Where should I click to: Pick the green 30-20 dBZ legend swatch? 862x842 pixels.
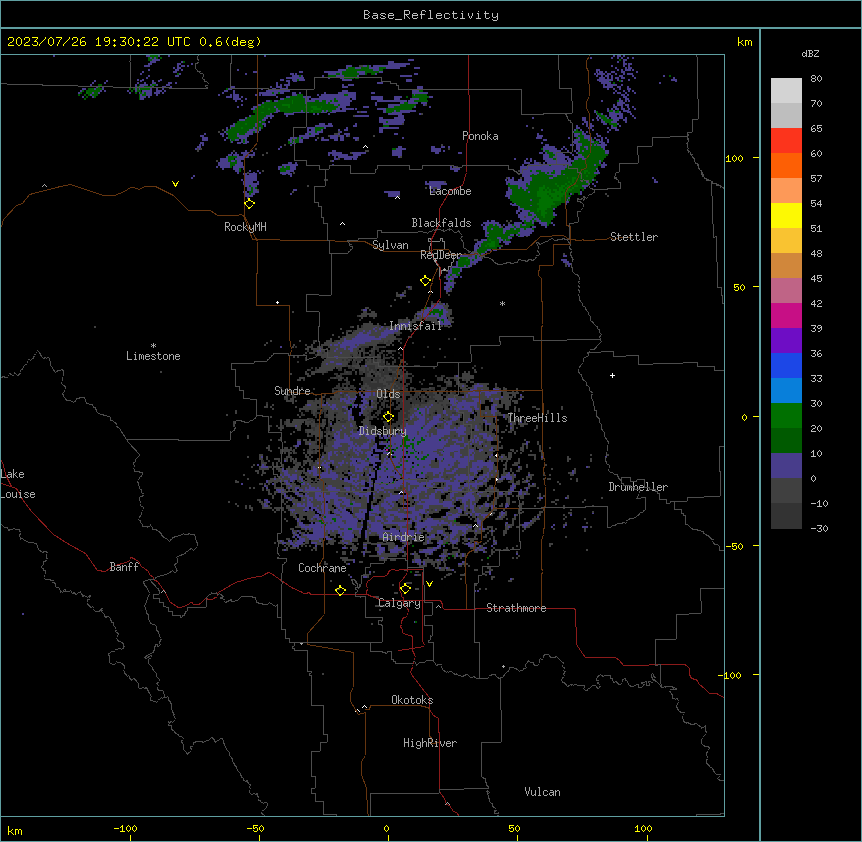pos(786,416)
